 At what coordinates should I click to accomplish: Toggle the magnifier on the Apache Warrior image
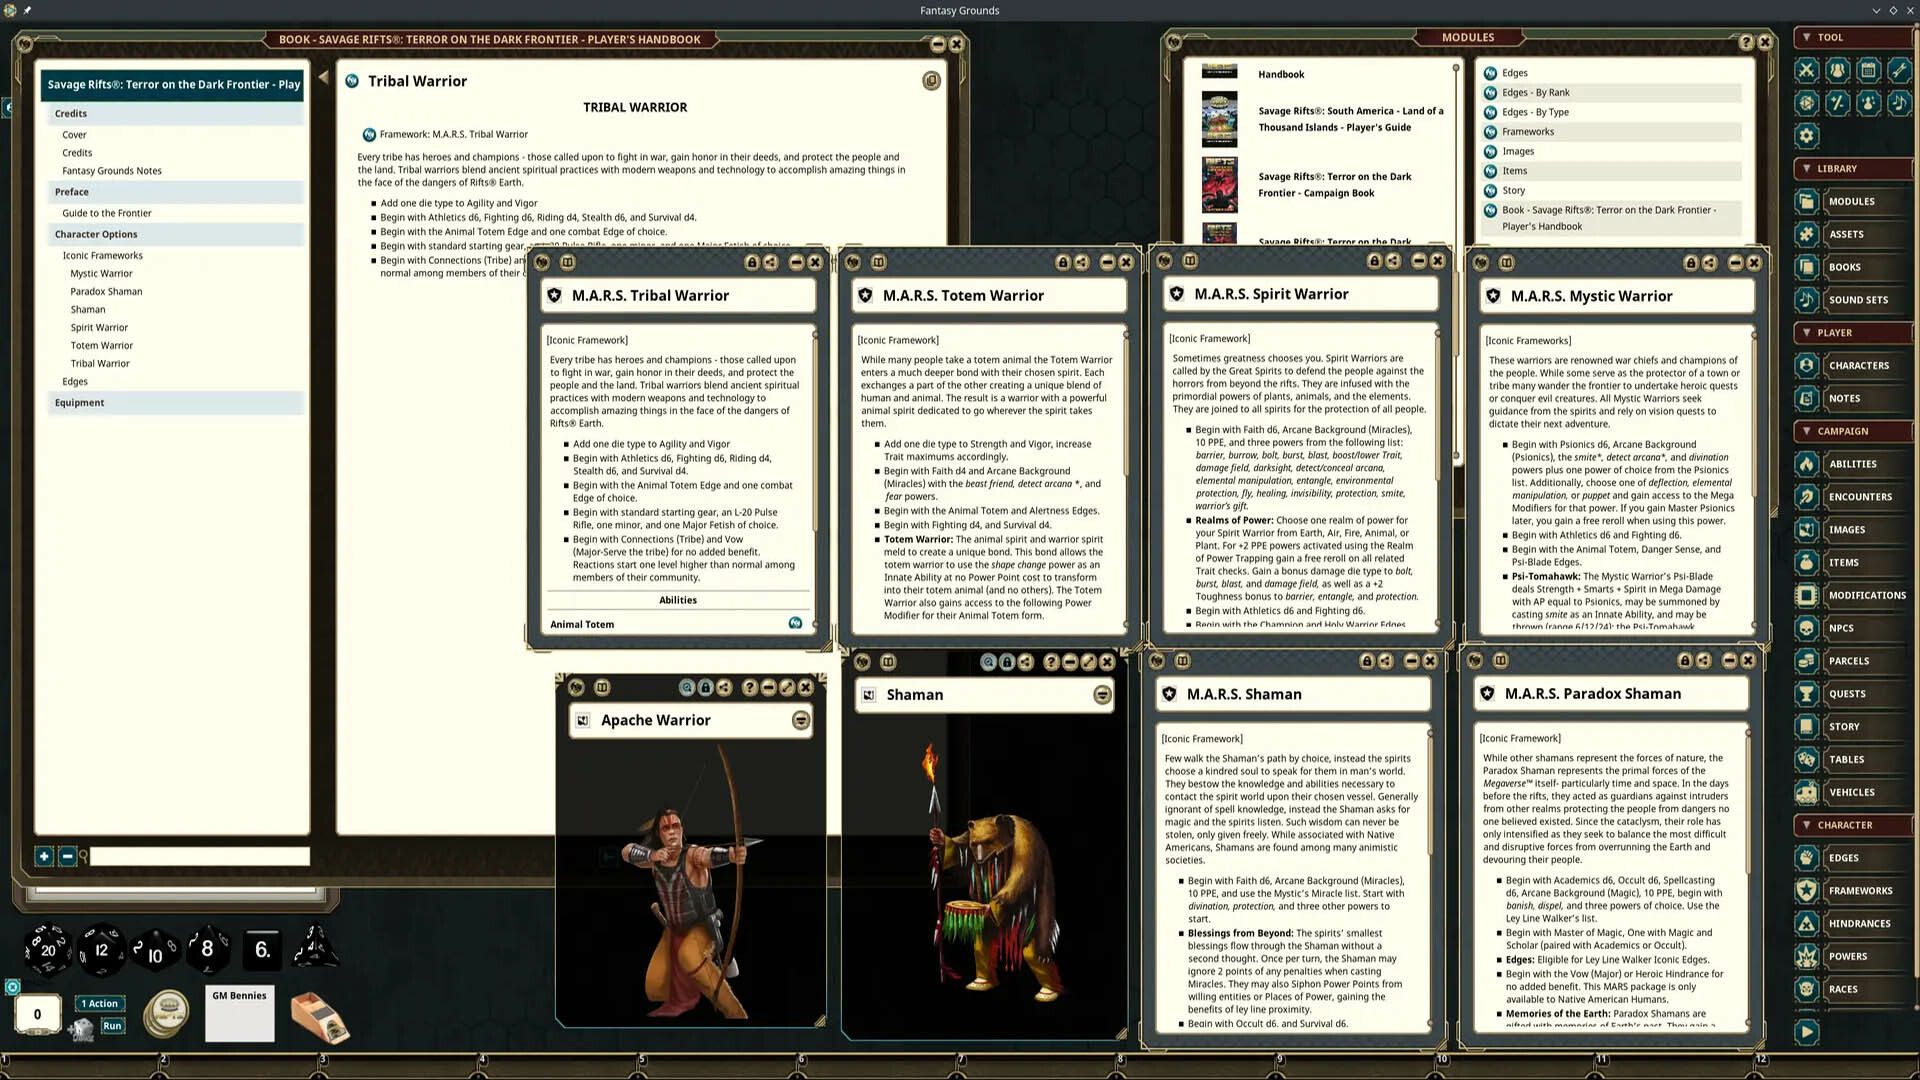click(x=686, y=688)
